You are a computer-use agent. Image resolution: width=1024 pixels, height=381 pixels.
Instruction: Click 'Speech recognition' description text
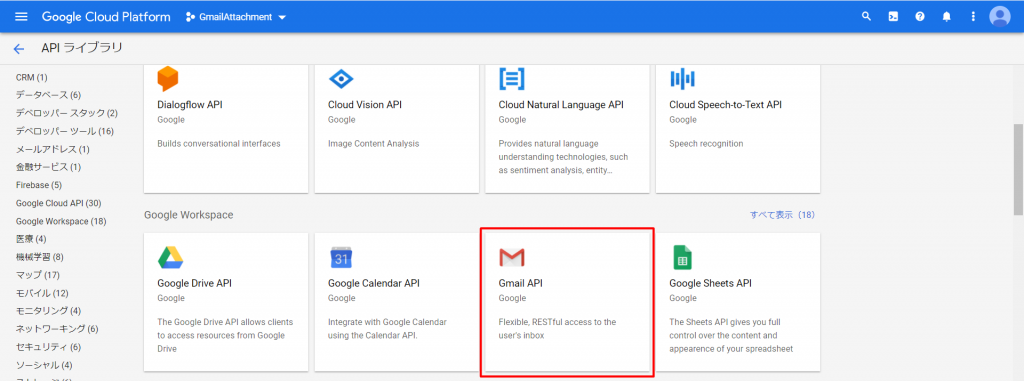(706, 144)
